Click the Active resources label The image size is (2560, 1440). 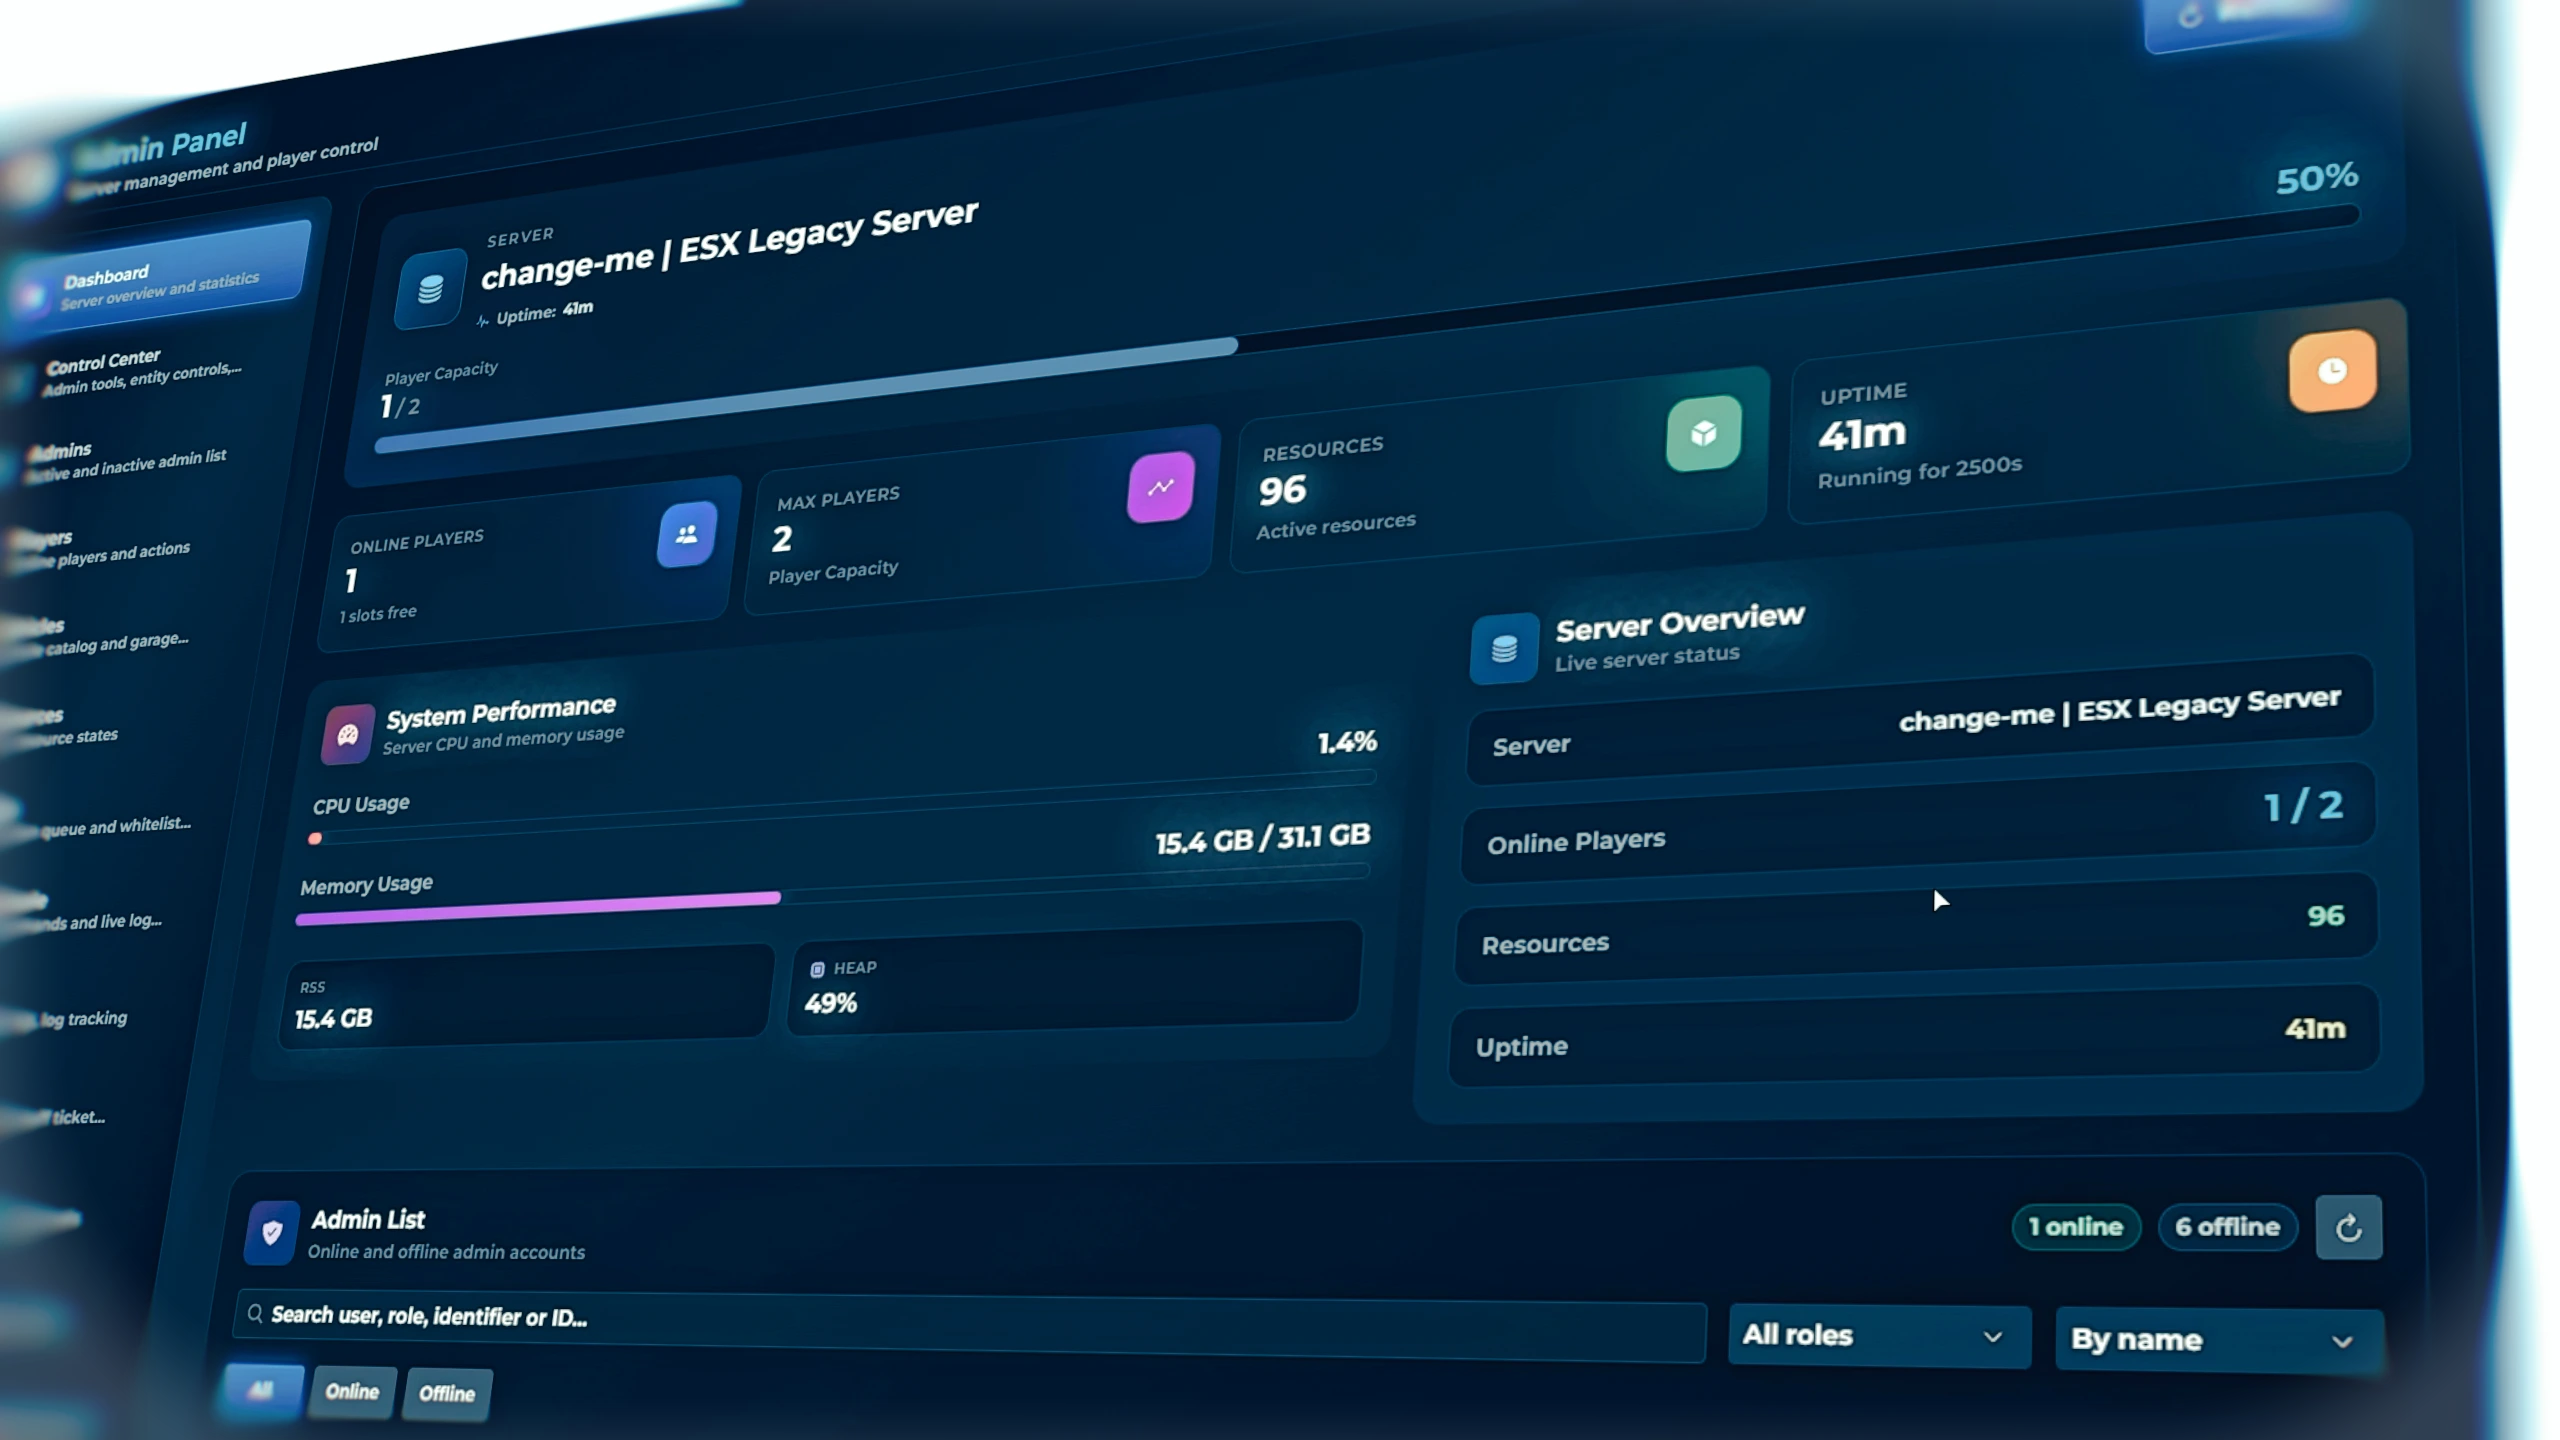(x=1336, y=526)
